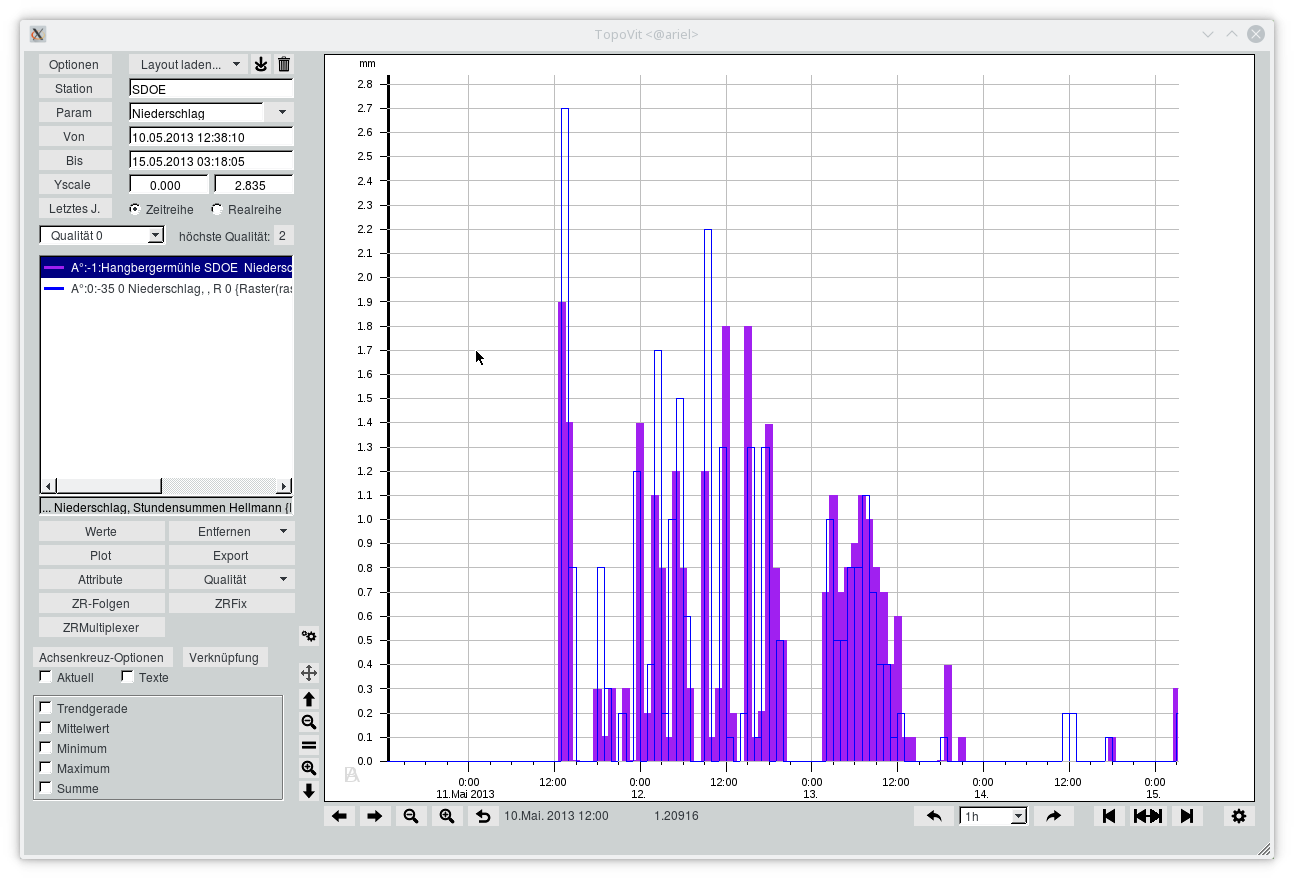Click the save layout download icon

261,64
